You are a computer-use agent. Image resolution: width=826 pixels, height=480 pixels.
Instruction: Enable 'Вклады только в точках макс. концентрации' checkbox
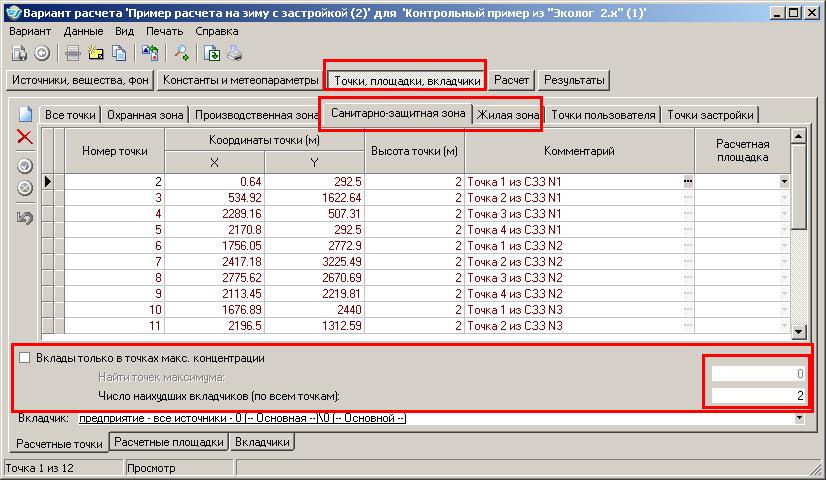(x=25, y=358)
